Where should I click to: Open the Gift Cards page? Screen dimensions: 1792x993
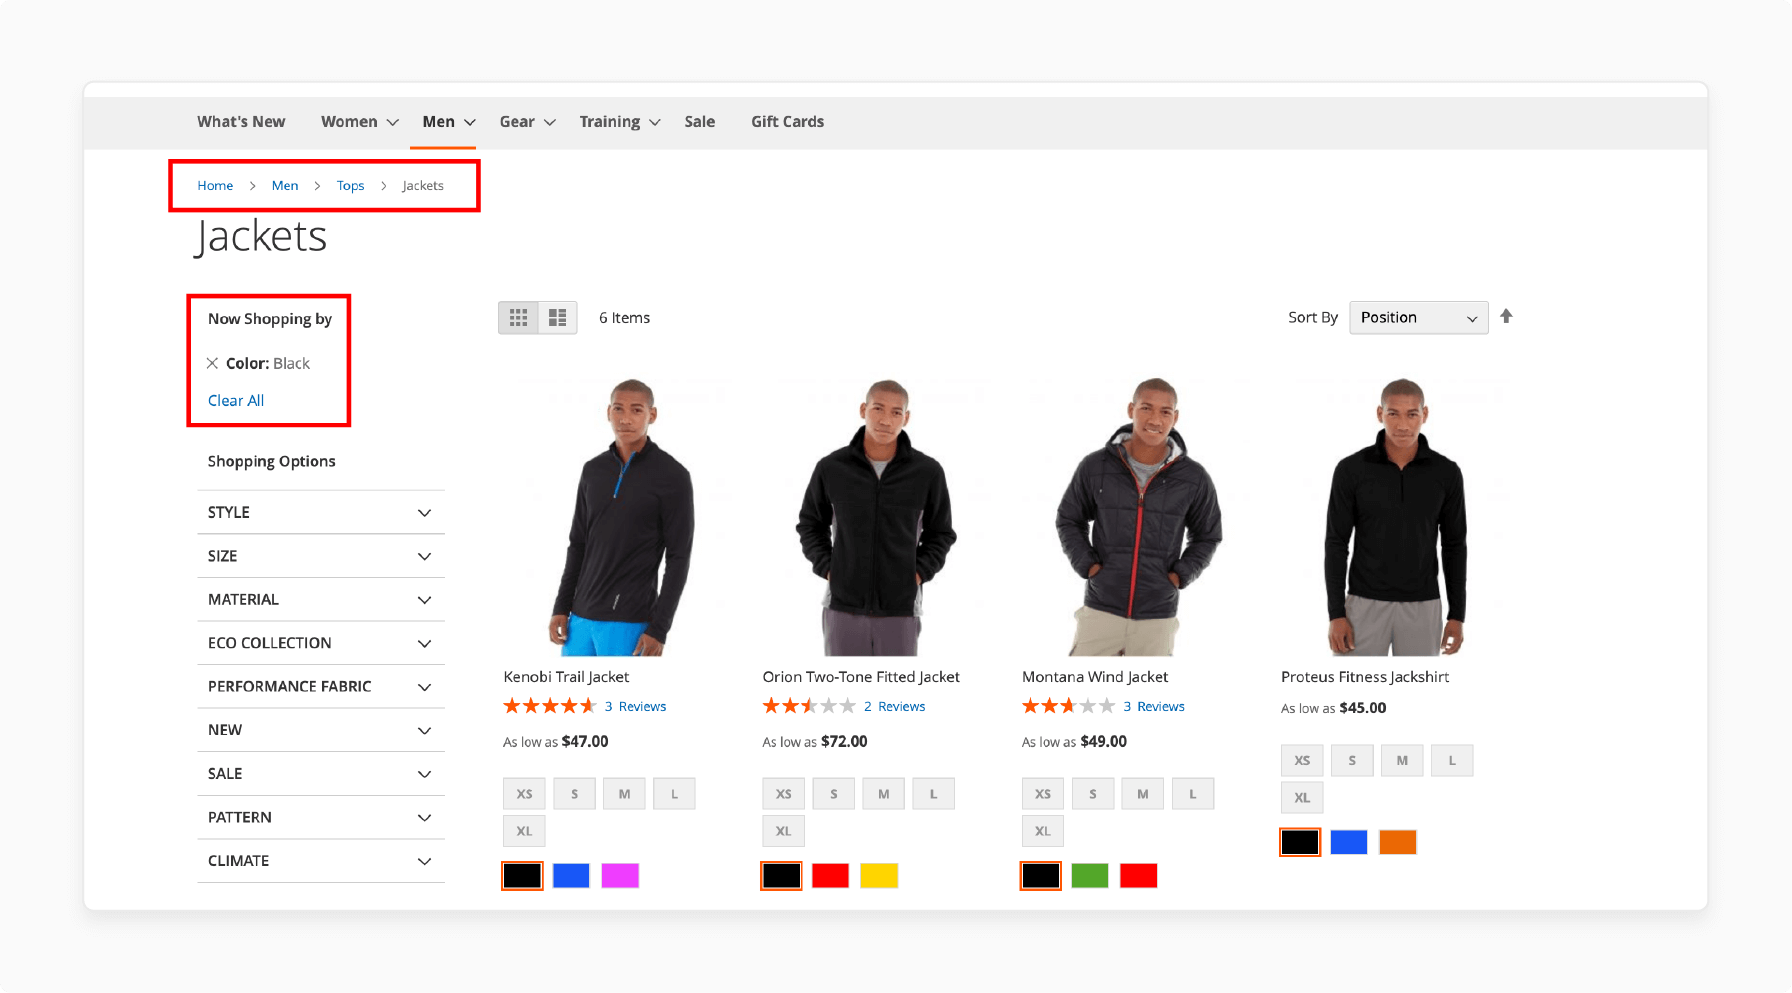pos(788,122)
